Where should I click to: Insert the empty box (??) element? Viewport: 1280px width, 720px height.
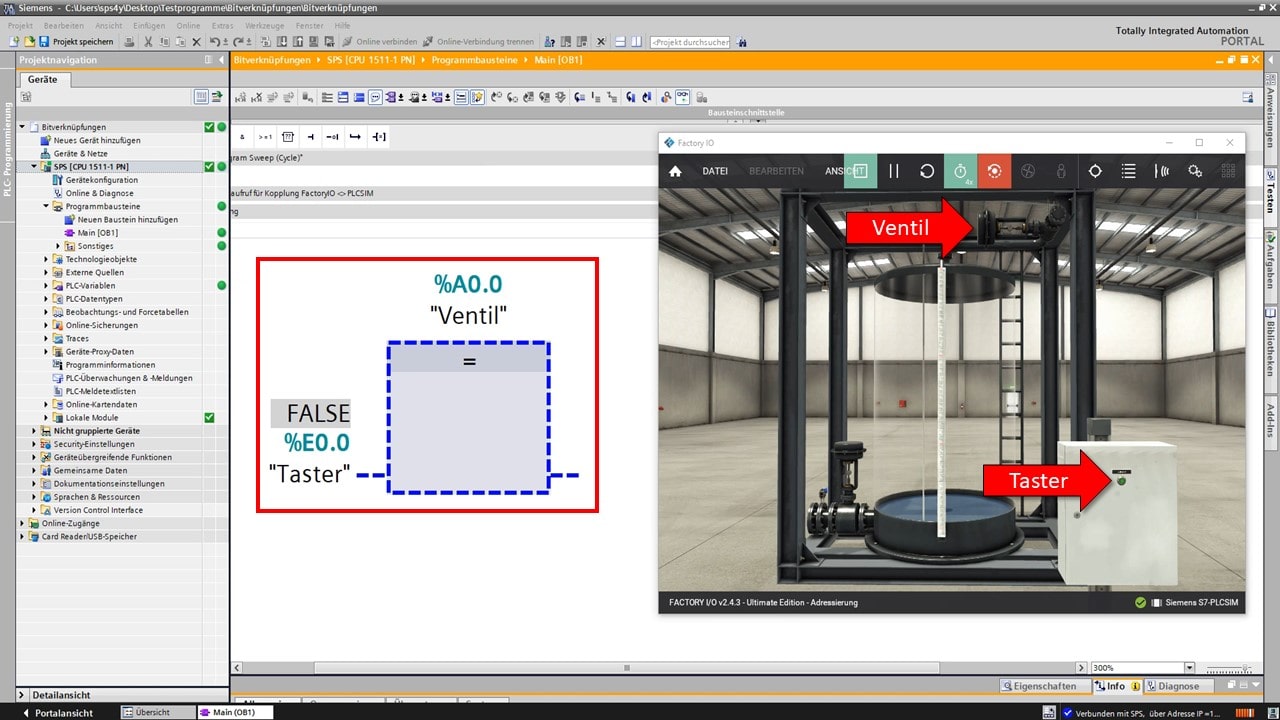pyautogui.click(x=288, y=136)
